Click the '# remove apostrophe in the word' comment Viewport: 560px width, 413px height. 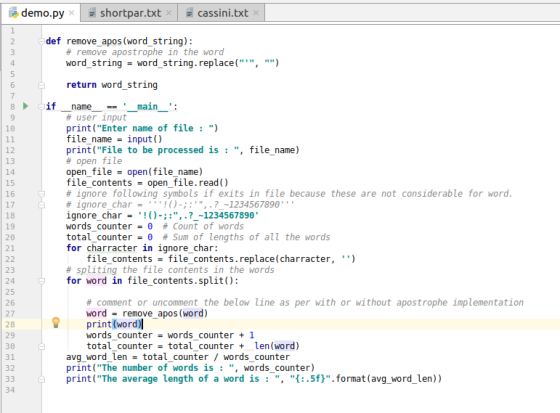[x=145, y=52]
